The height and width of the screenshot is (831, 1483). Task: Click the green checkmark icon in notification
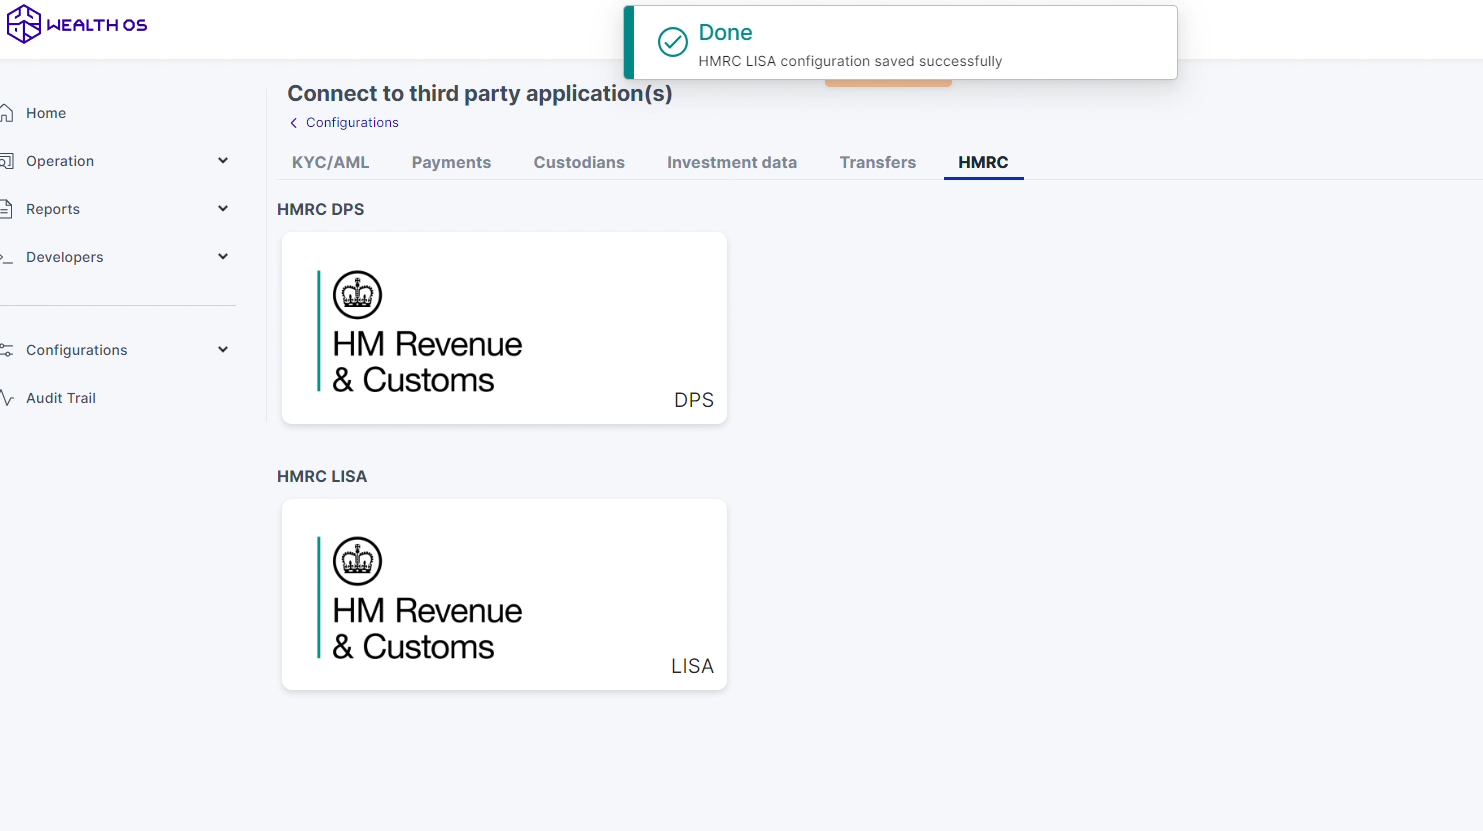pos(673,42)
